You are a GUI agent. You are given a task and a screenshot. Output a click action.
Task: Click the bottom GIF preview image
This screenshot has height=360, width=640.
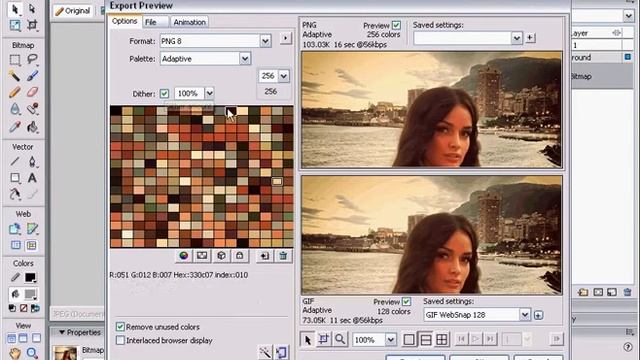tap(431, 235)
